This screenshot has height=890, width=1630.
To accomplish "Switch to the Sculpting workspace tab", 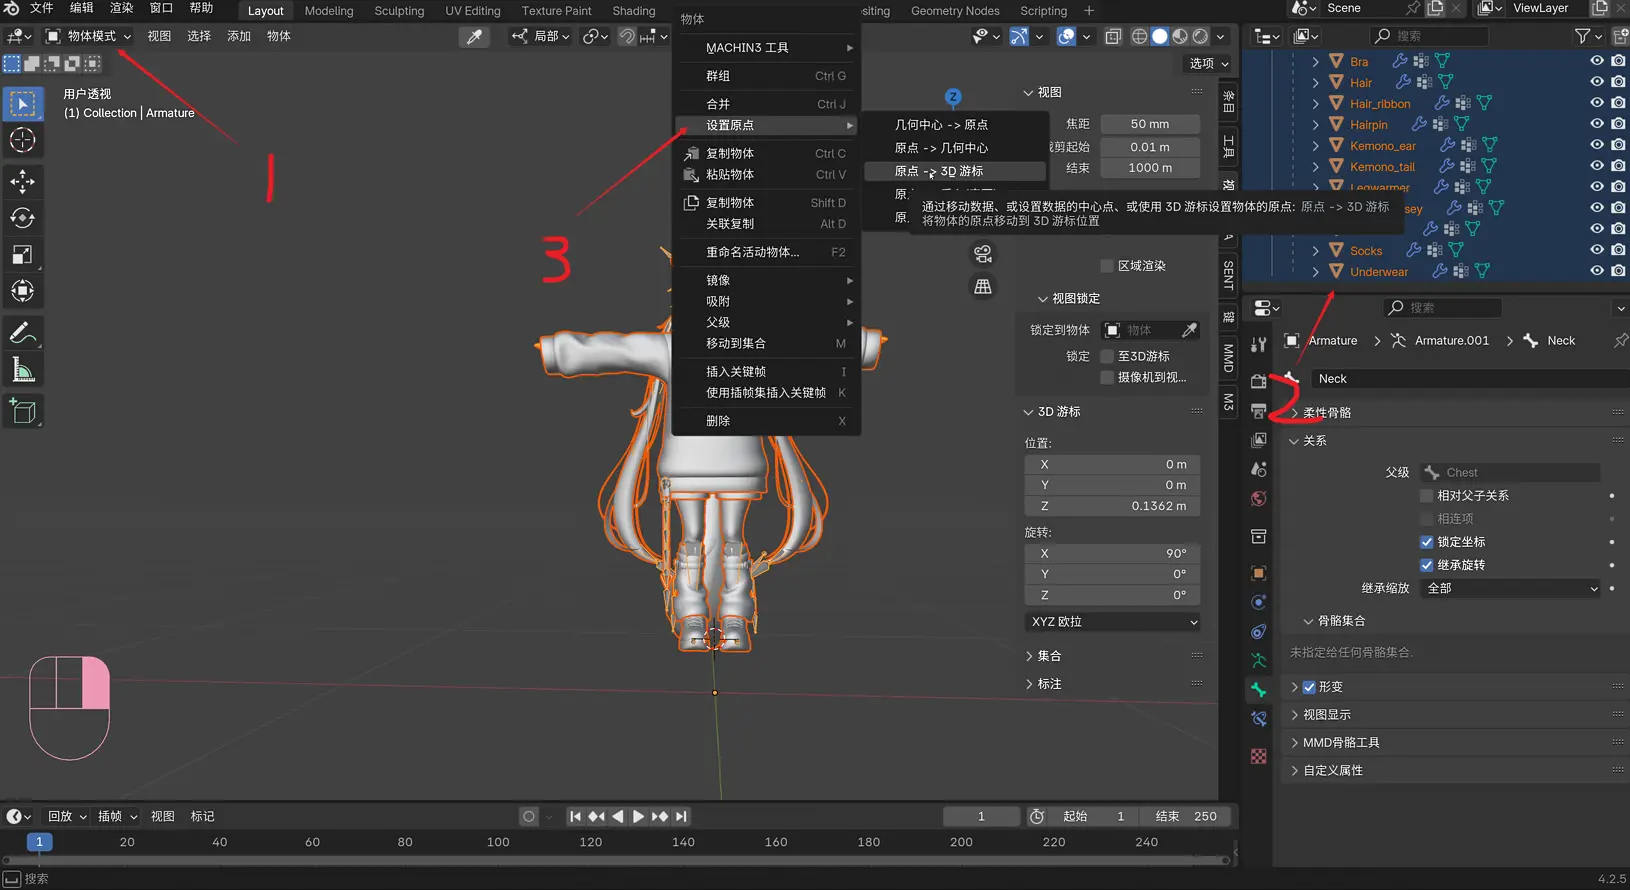I will tap(399, 11).
